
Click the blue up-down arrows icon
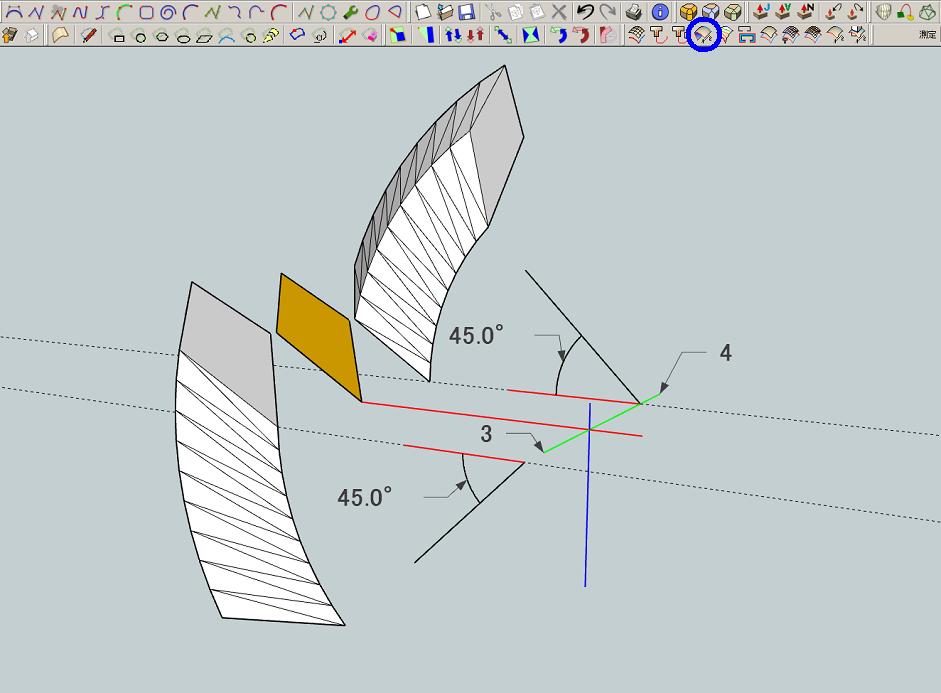[452, 35]
